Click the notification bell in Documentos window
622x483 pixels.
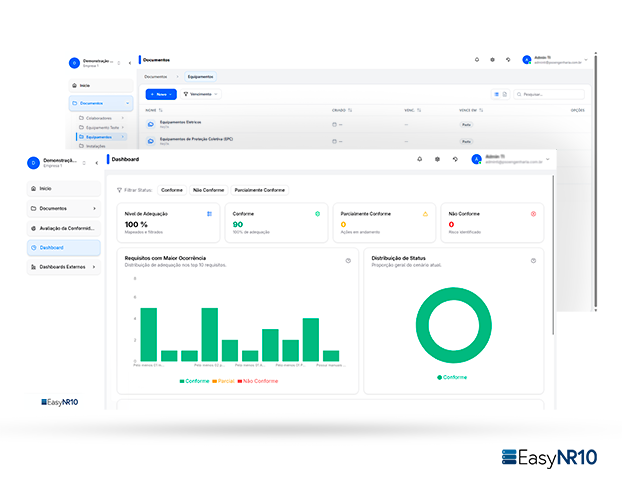(477, 60)
